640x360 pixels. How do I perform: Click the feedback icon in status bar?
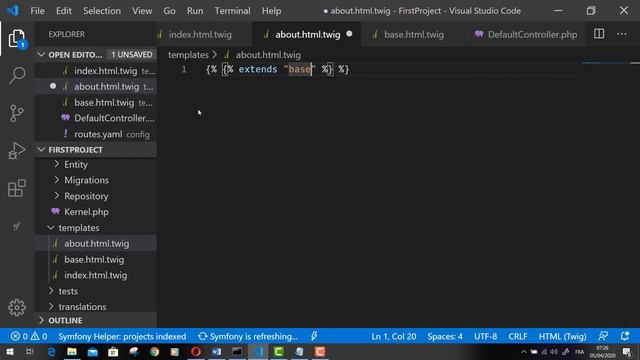[x=603, y=336]
